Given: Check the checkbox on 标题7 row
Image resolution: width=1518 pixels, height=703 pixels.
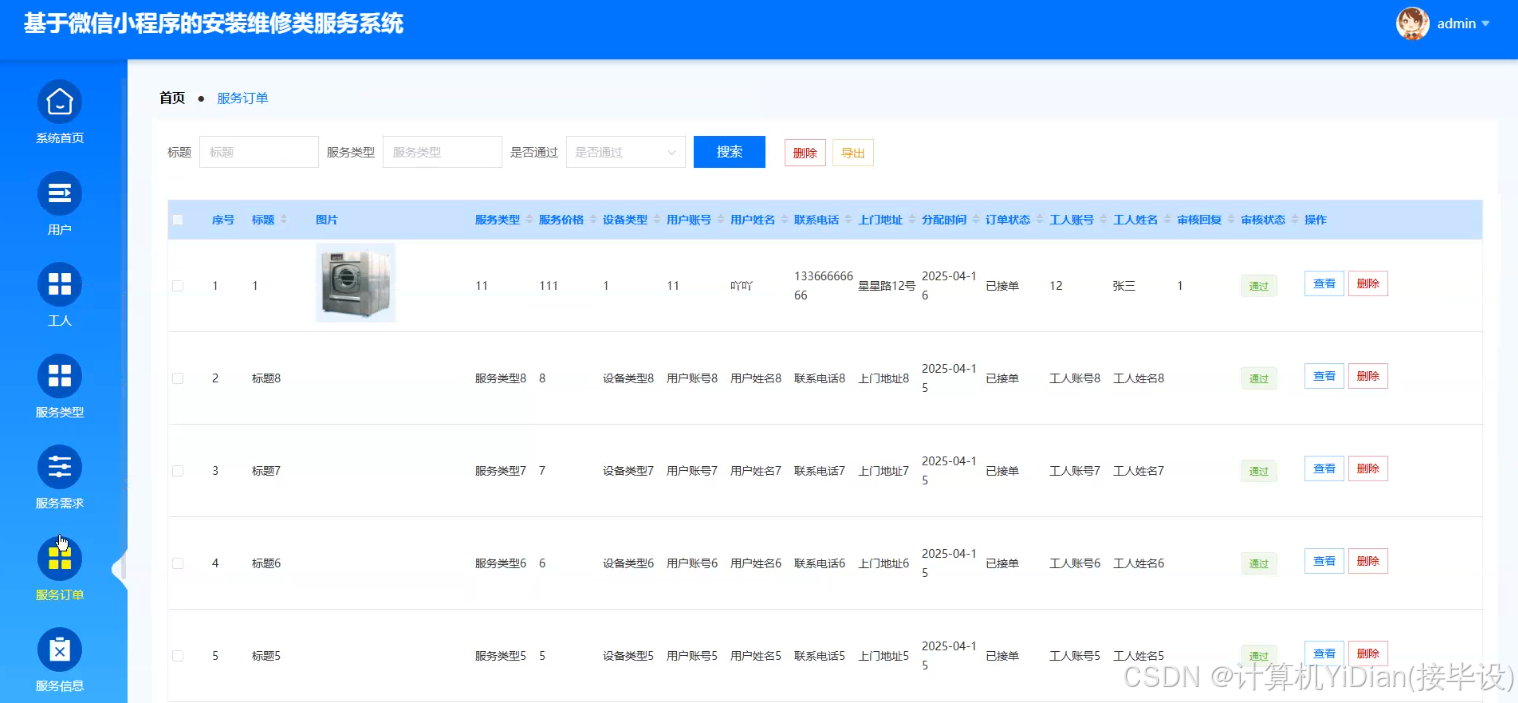Looking at the screenshot, I should coord(178,469).
